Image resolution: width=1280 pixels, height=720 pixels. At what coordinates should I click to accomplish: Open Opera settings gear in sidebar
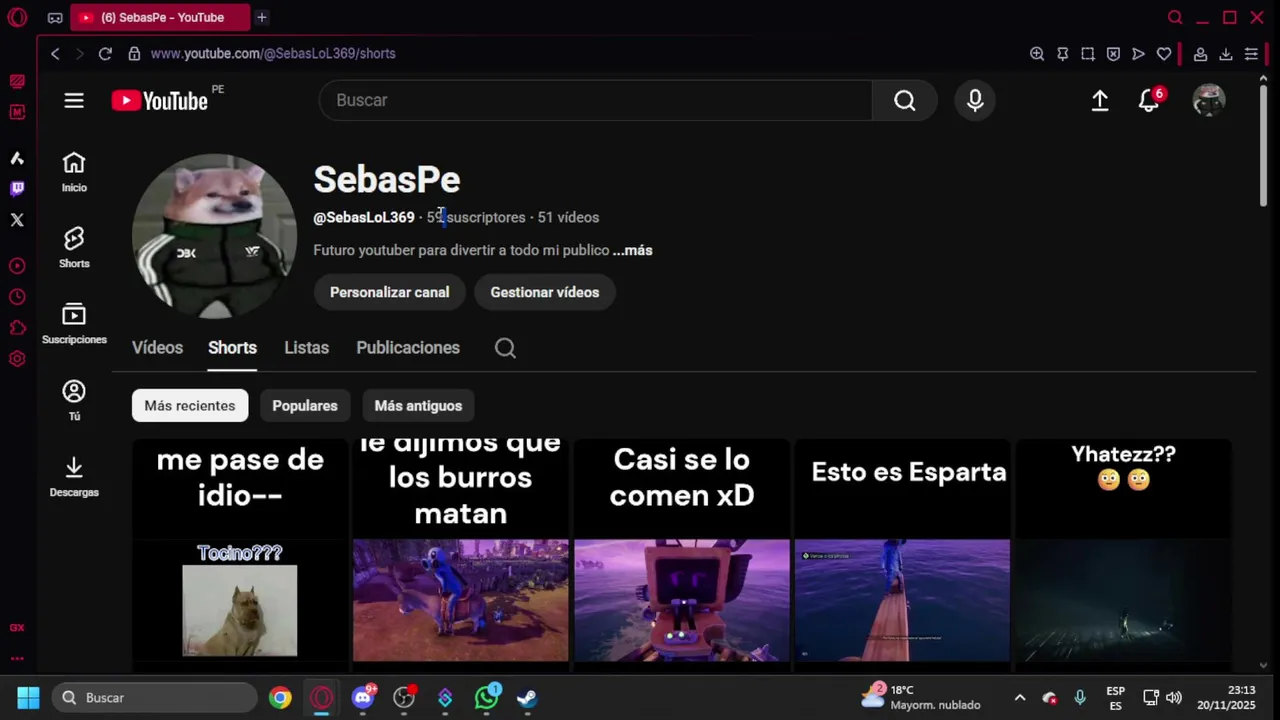(x=17, y=359)
